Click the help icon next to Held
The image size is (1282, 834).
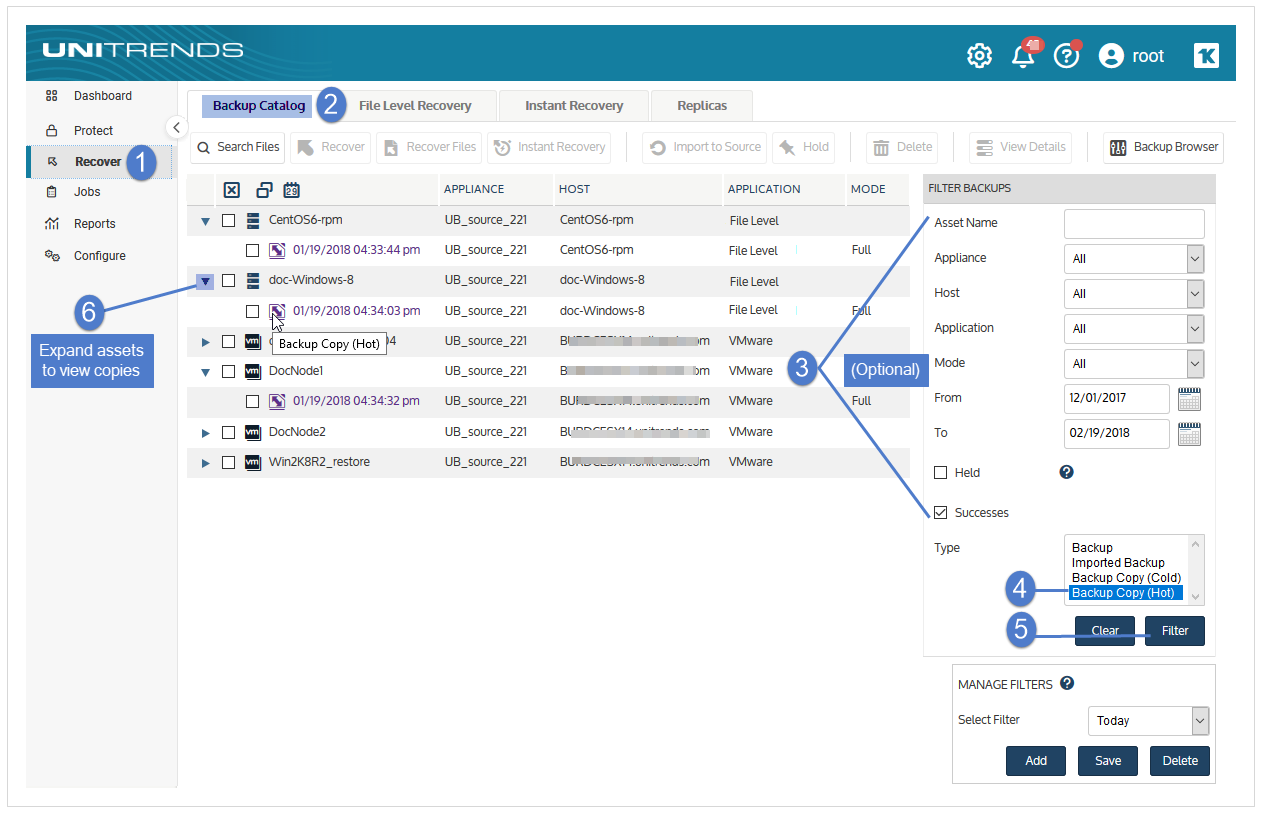(x=1066, y=472)
